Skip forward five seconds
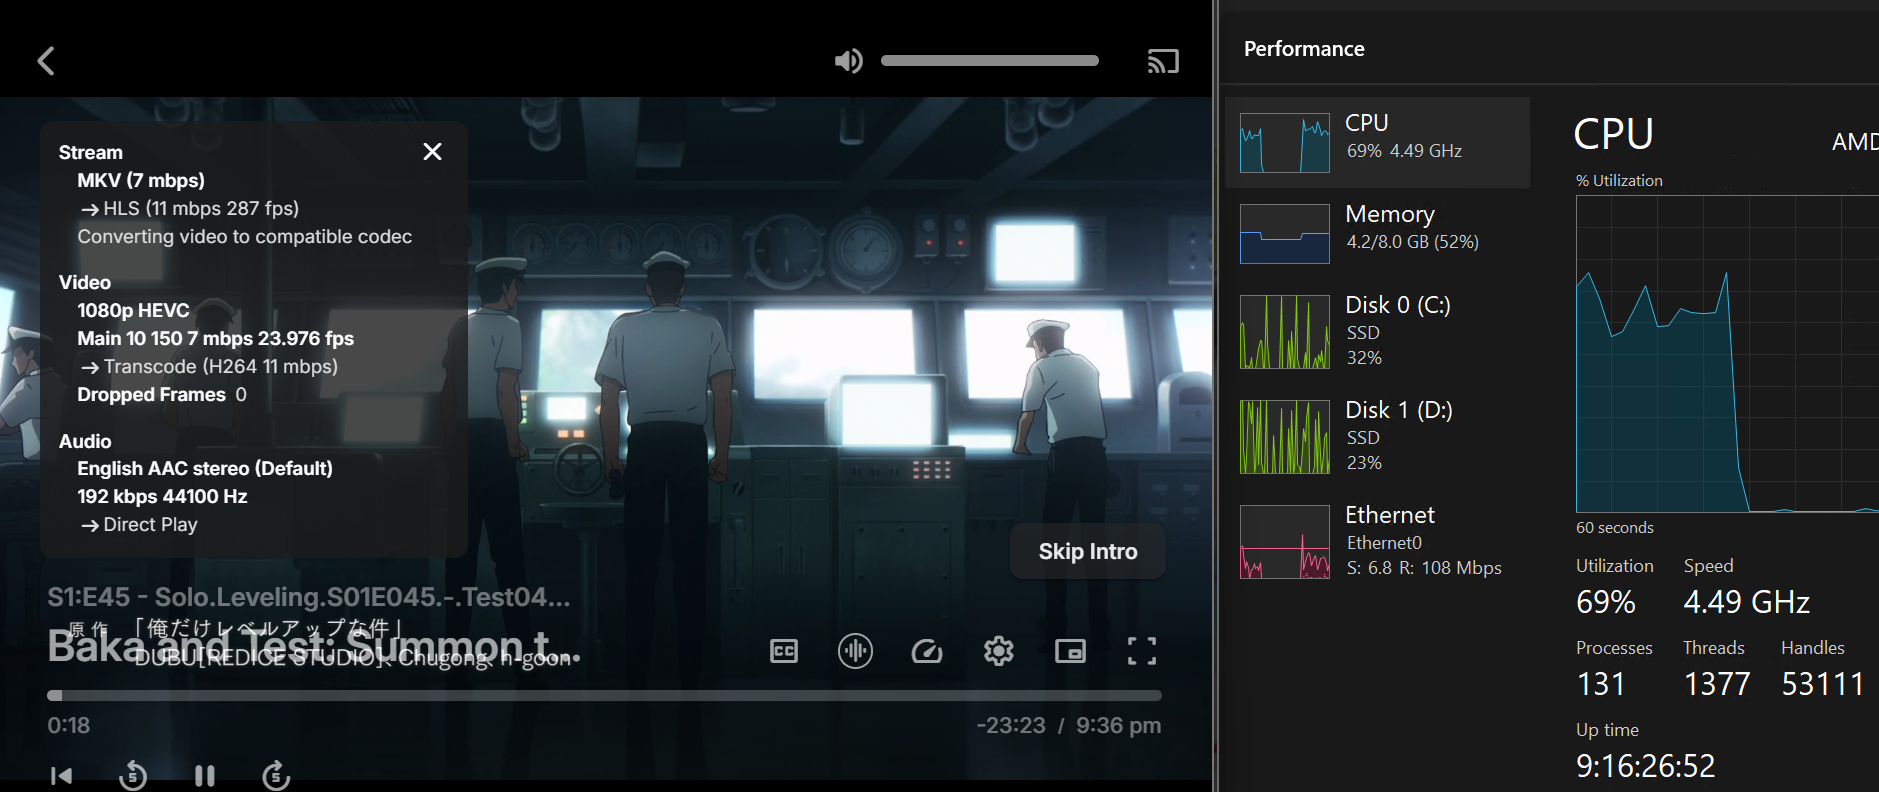Screen dimensions: 1879x792 click(276, 776)
